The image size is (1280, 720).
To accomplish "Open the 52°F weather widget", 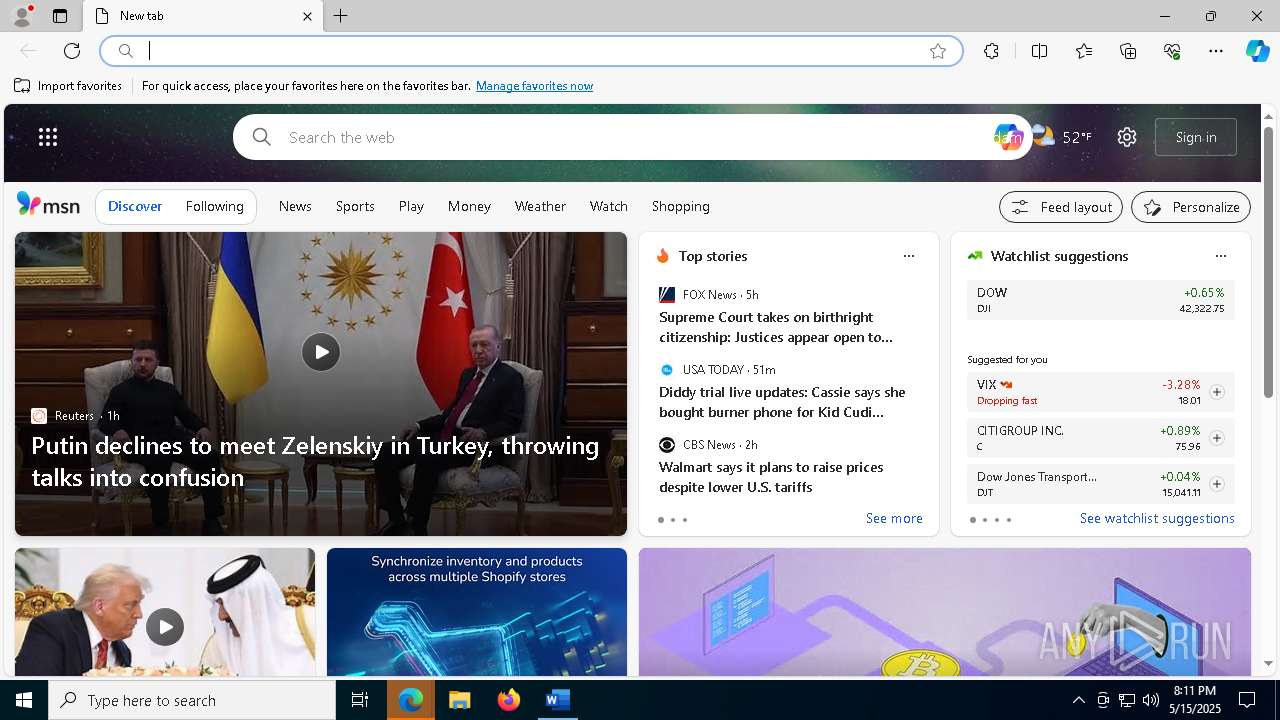I will point(1062,137).
